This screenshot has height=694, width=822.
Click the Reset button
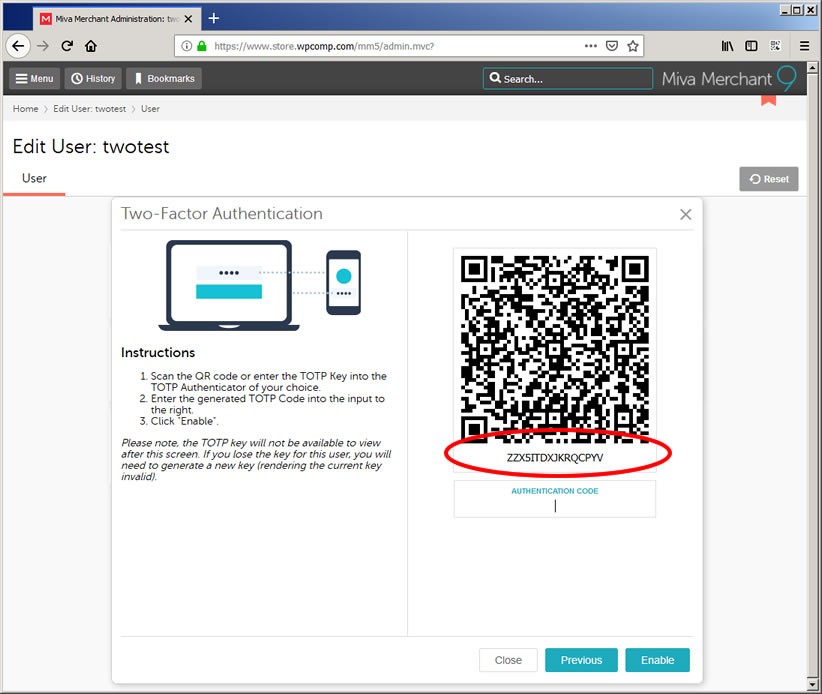[768, 179]
